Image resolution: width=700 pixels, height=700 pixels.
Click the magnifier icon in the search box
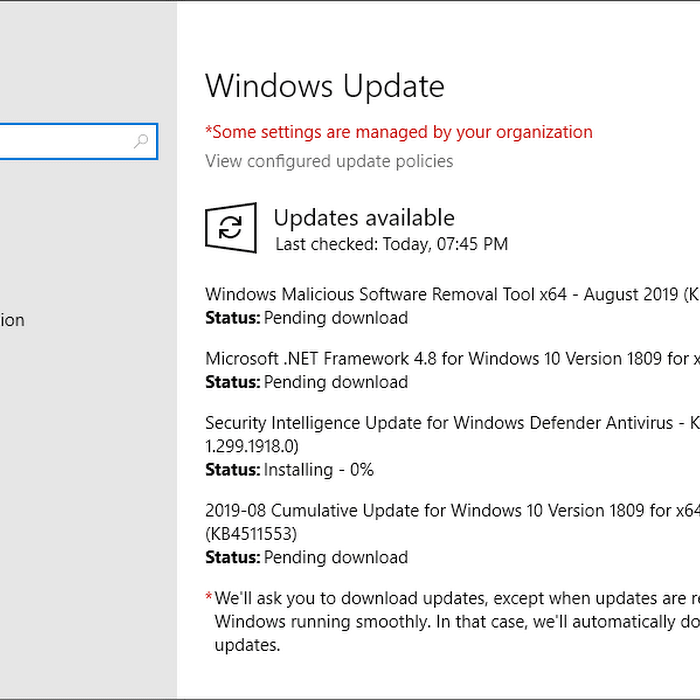click(141, 142)
